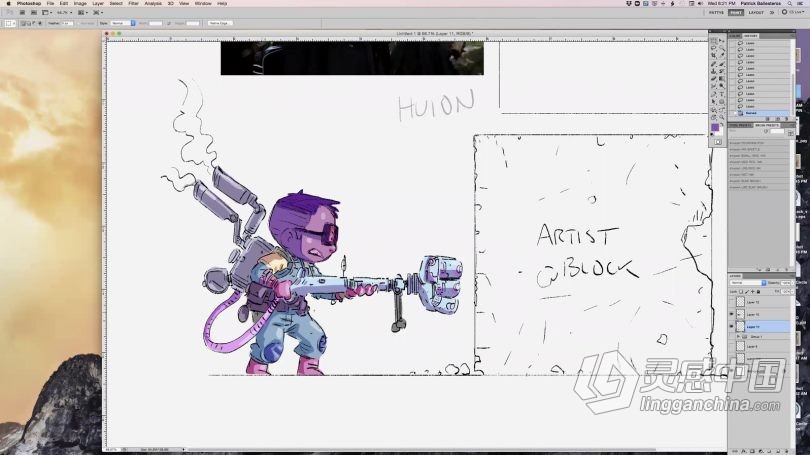
Task: Switch to the History tab
Action: (751, 36)
